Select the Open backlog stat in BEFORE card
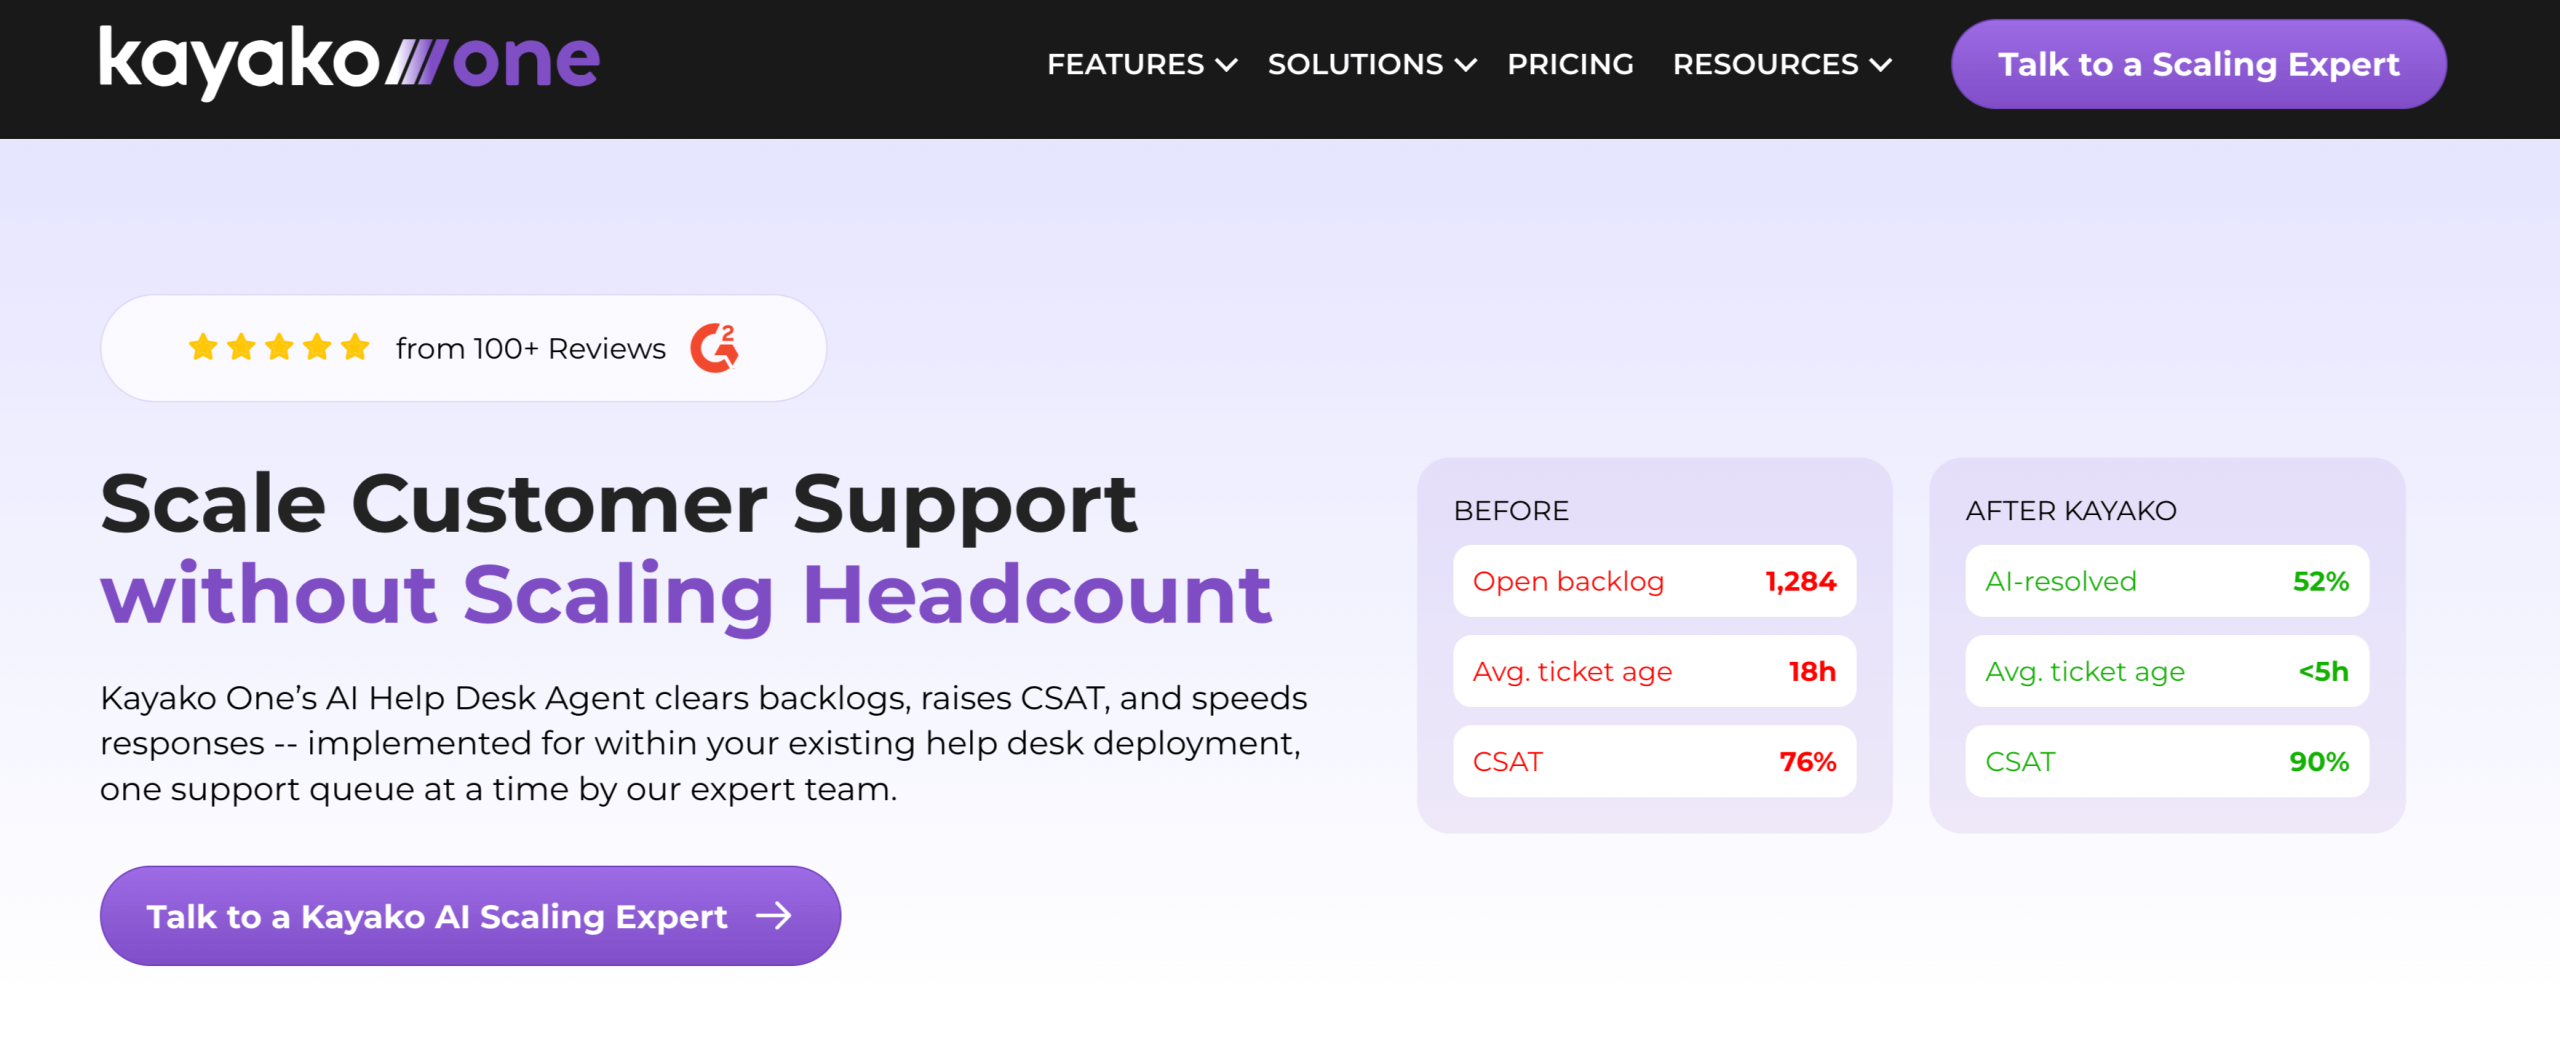 coord(1654,580)
